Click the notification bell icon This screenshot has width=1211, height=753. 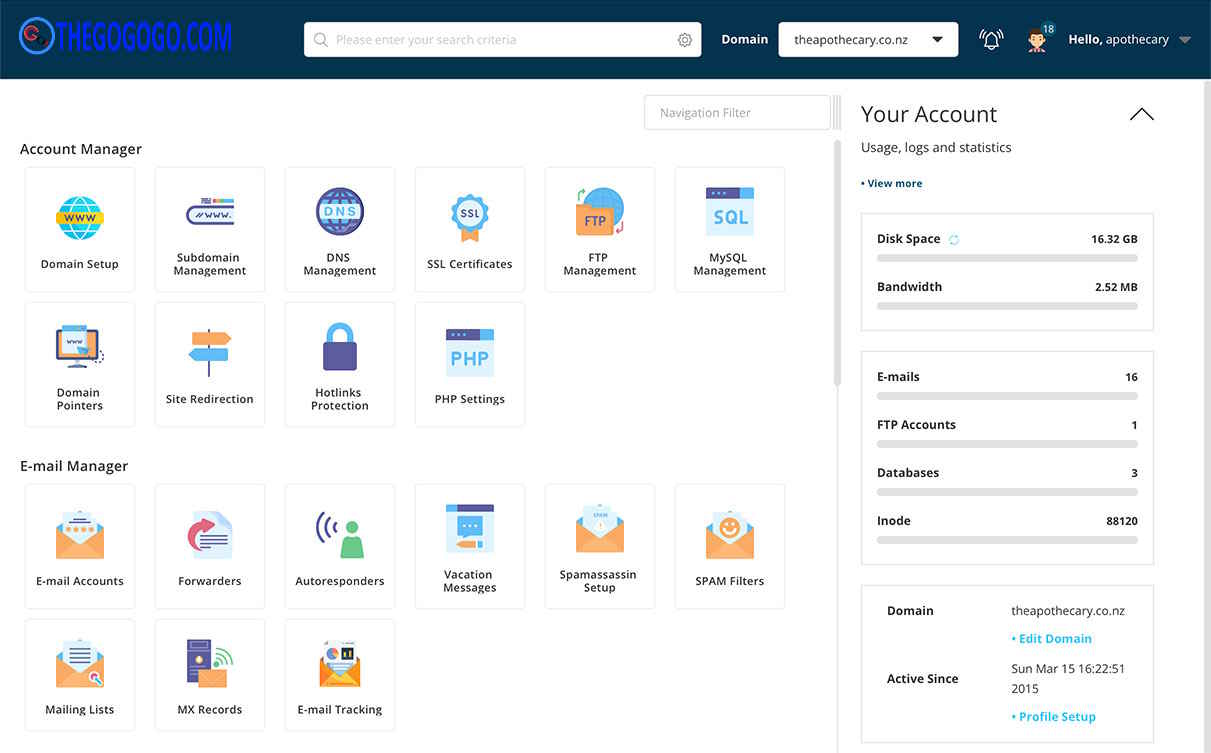click(x=991, y=38)
